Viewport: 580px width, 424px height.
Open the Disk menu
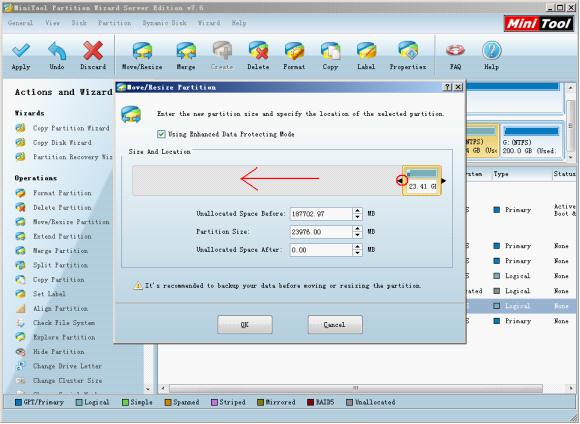(x=79, y=23)
